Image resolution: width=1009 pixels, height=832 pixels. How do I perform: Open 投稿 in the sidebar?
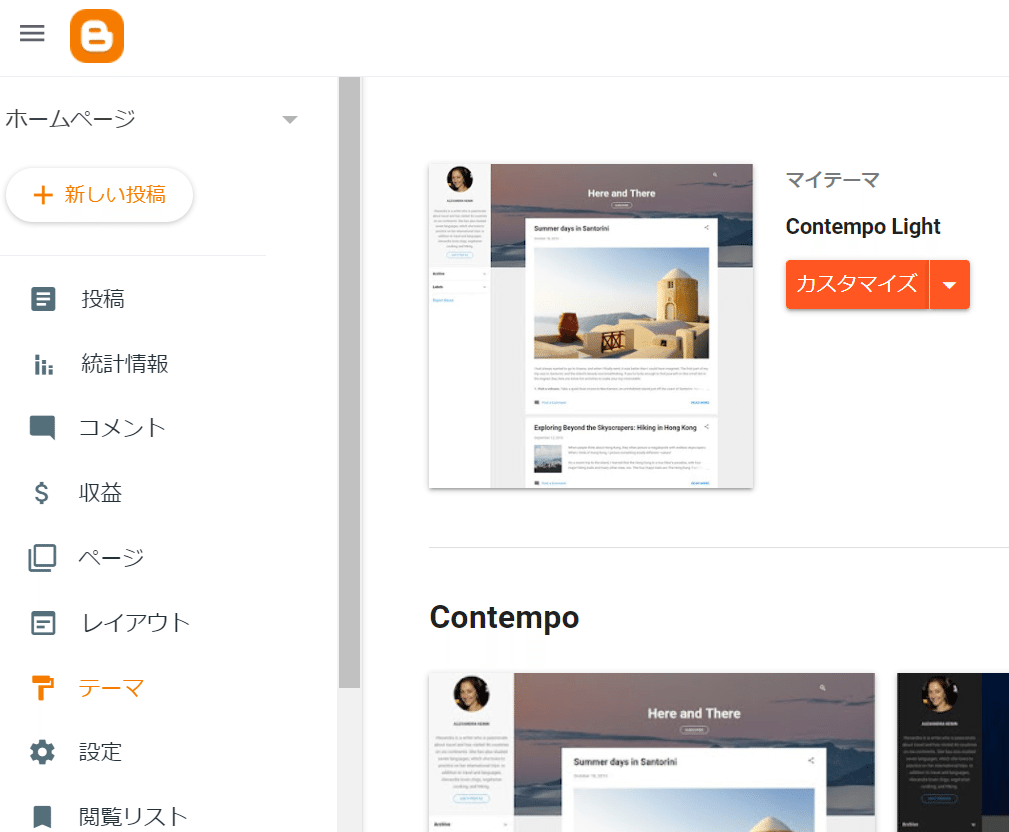click(103, 299)
